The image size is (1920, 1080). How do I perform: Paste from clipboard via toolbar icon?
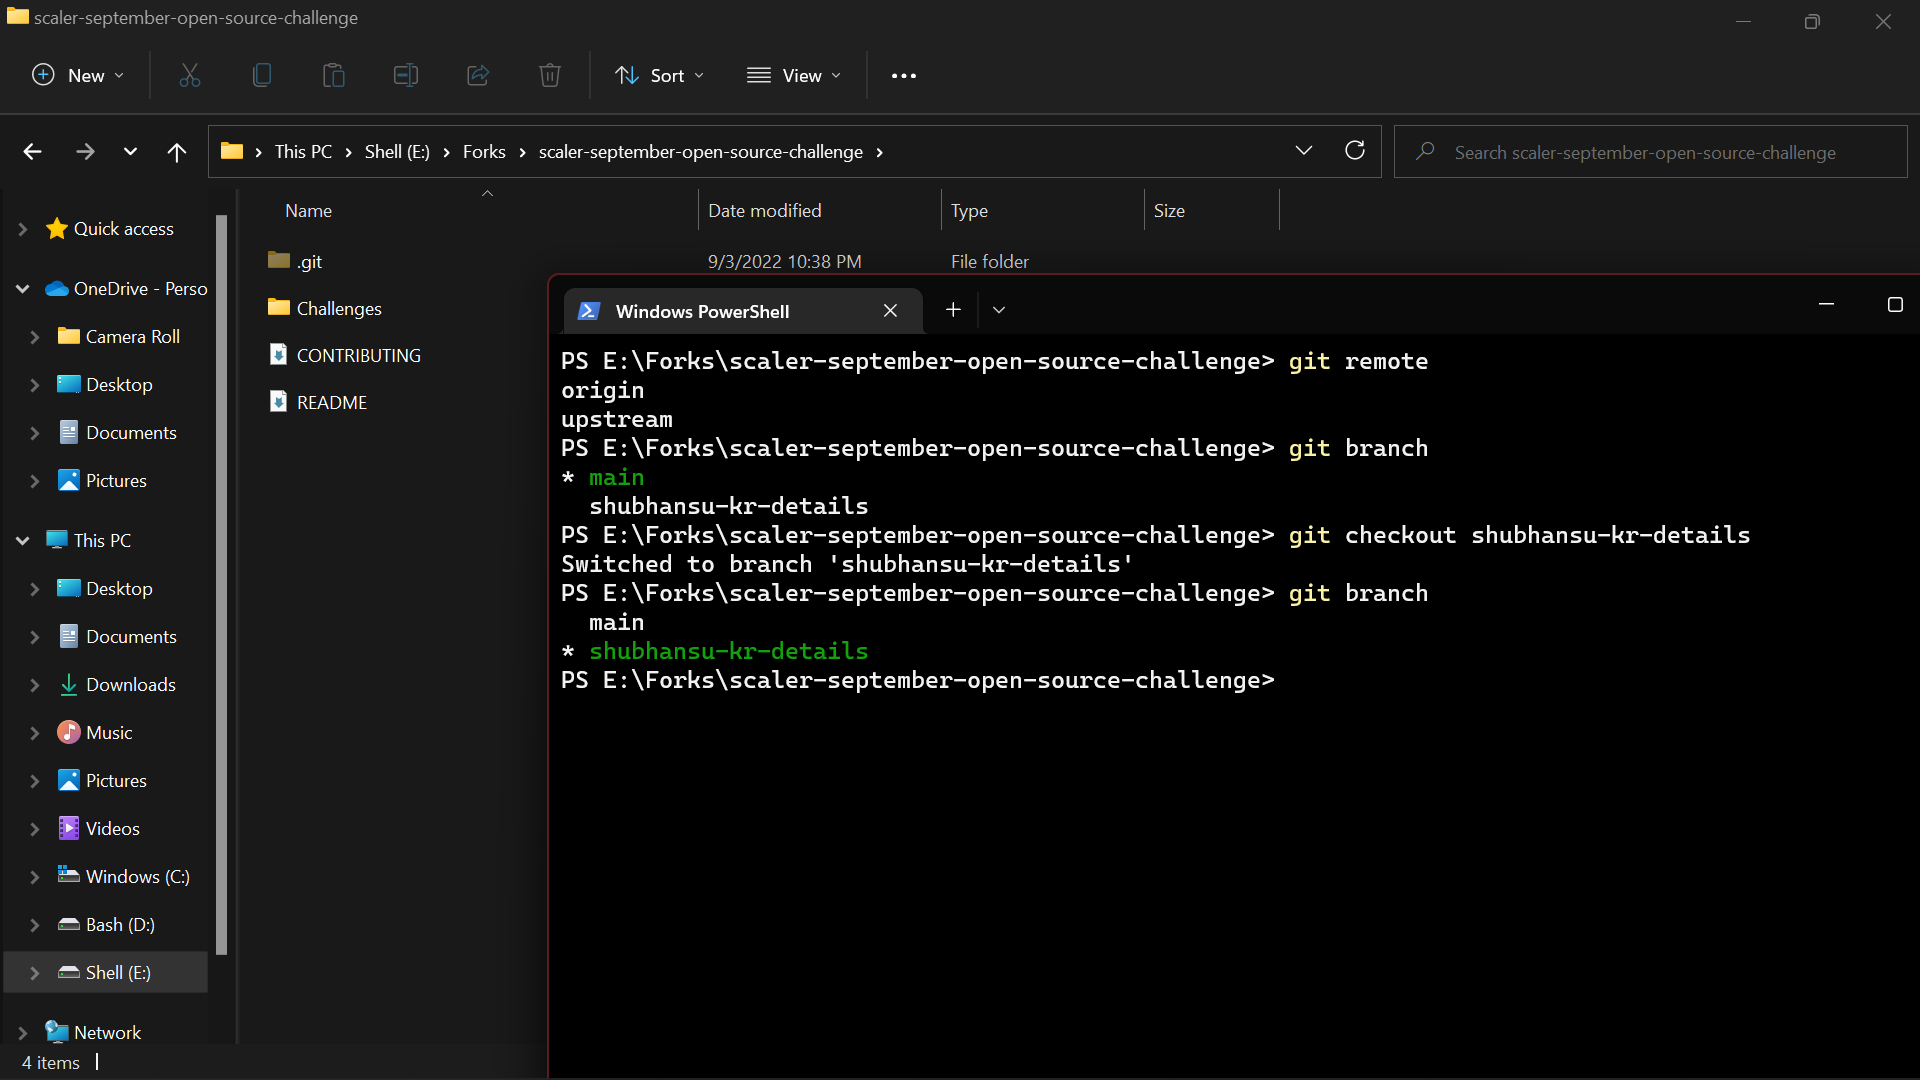pos(333,75)
